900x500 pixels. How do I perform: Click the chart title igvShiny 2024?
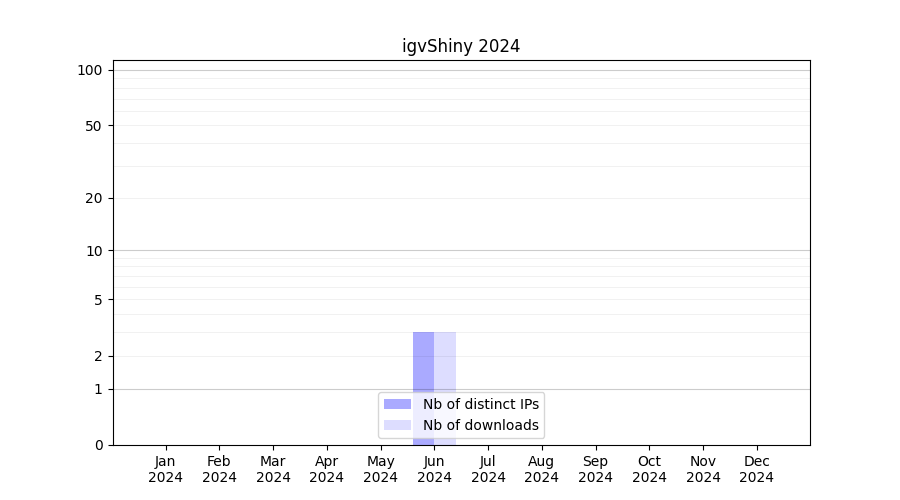(x=461, y=46)
